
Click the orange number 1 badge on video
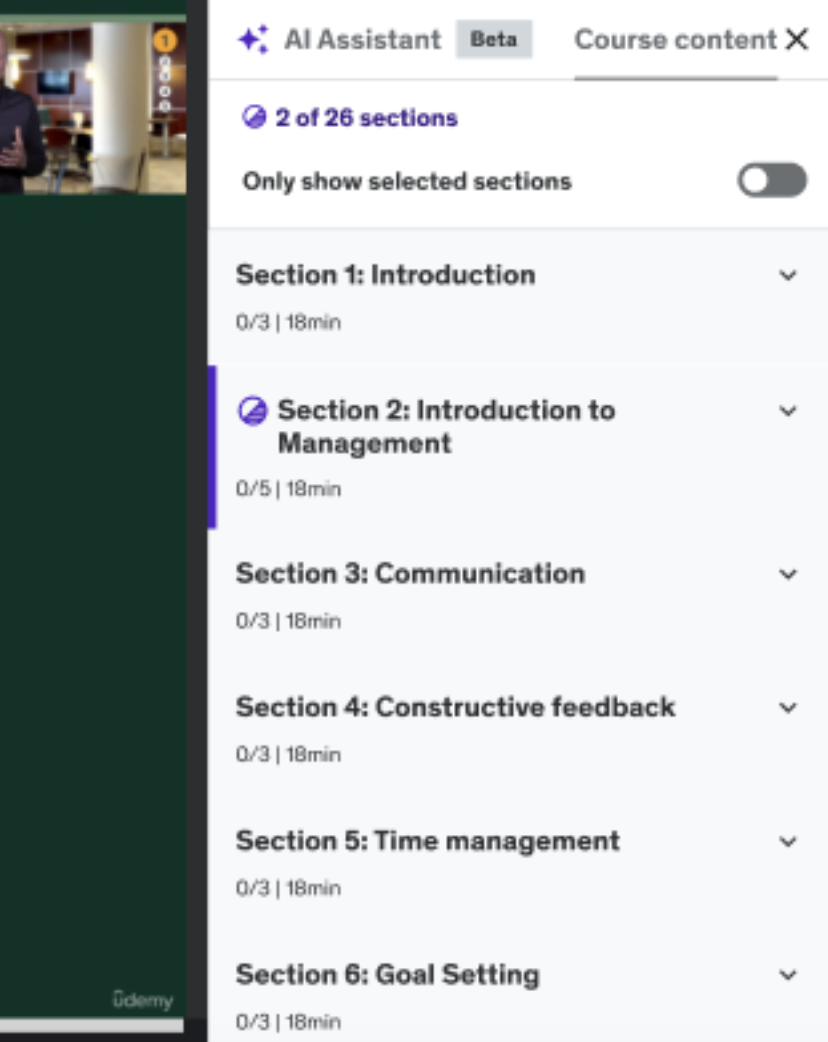(x=166, y=41)
